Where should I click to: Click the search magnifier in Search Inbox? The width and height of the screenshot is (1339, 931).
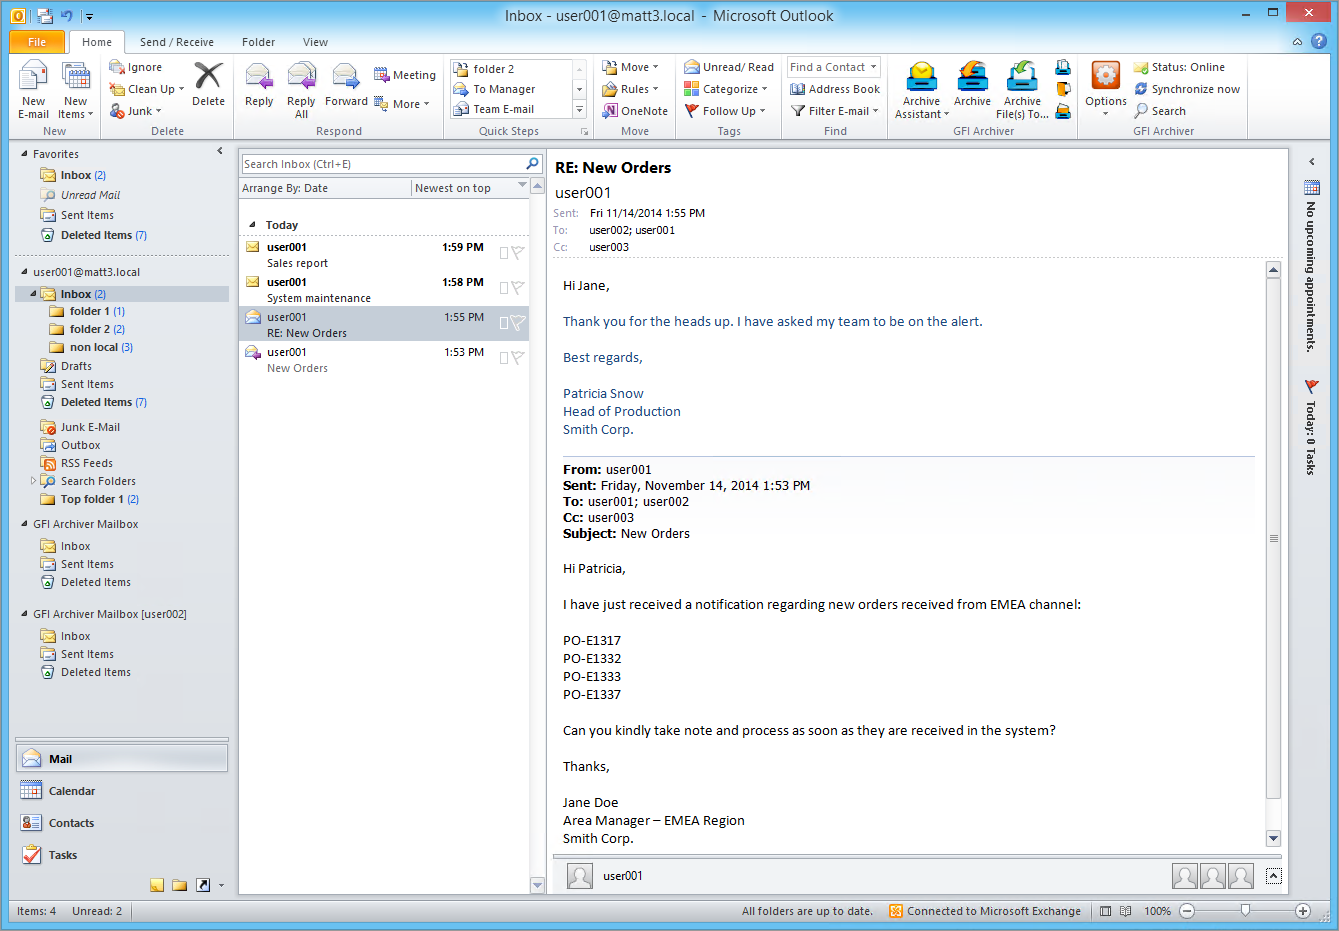533,164
